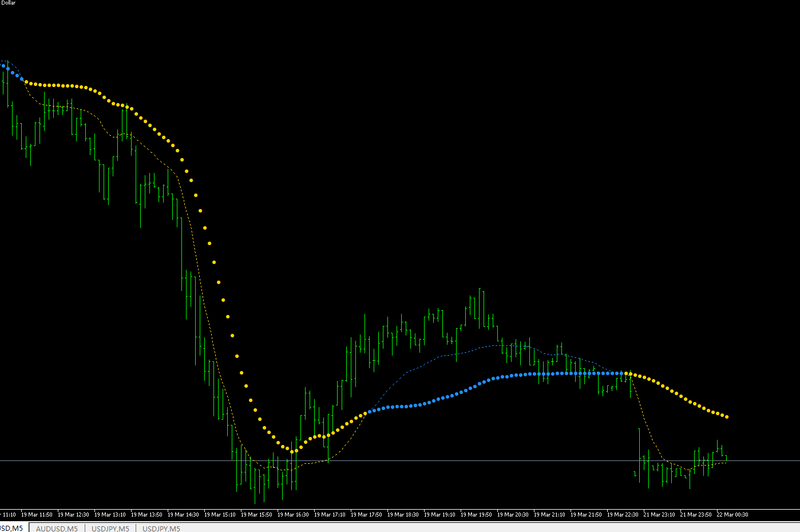Select the active chart tab ending in SD,M5
This screenshot has width=800, height=532.
(13, 528)
